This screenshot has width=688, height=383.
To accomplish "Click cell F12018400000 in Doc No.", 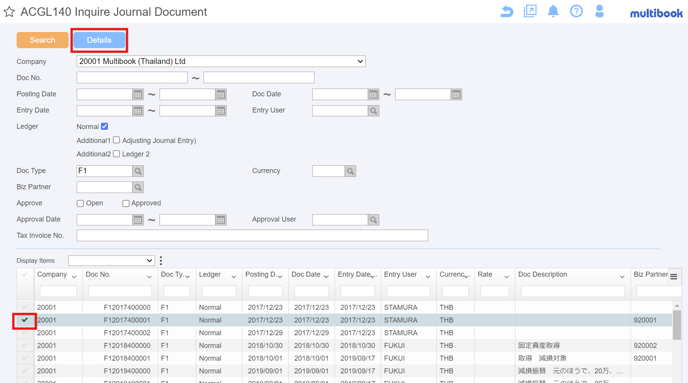I will 127,345.
